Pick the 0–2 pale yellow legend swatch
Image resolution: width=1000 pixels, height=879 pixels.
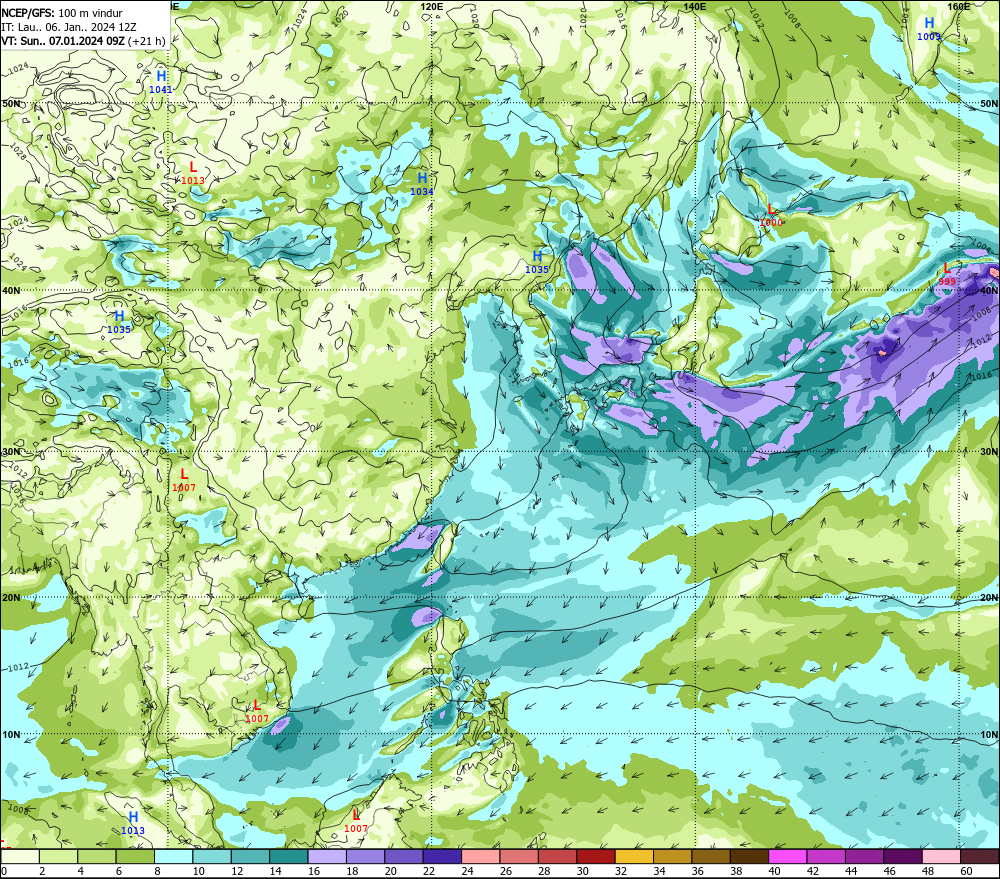[x=20, y=856]
